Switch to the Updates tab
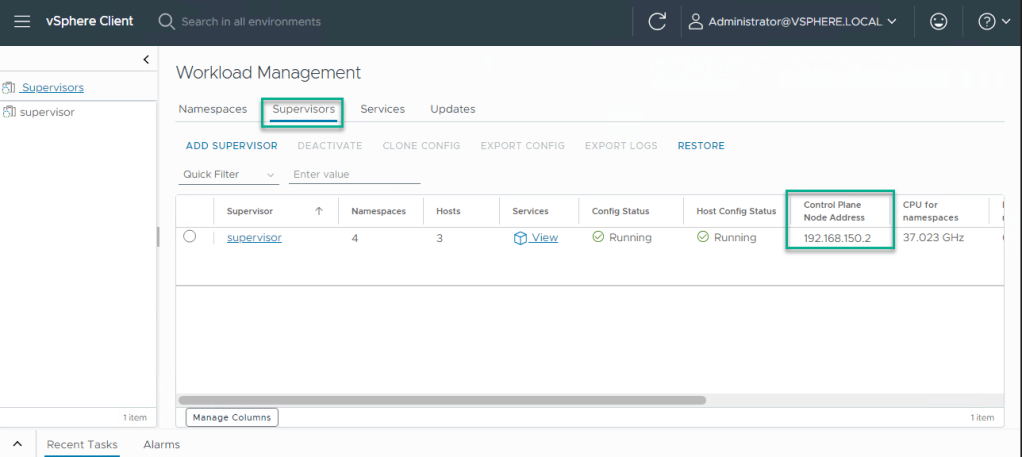Viewport: 1022px width, 457px height. (x=452, y=109)
